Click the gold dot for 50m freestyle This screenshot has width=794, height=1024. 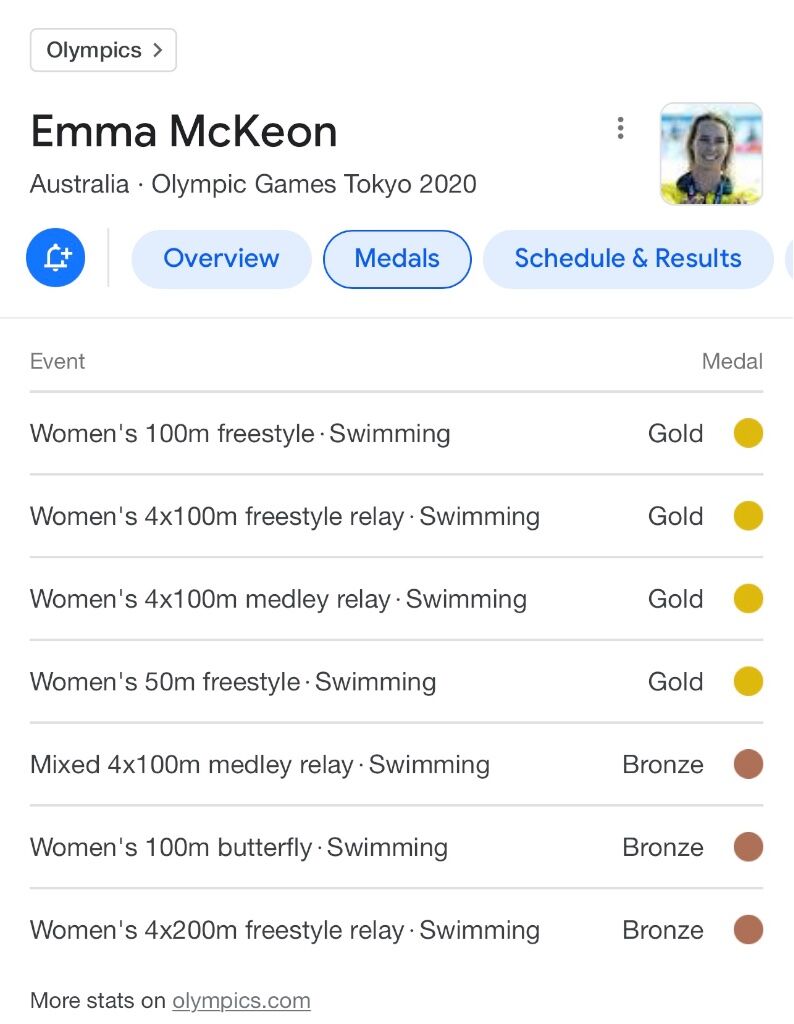pyautogui.click(x=748, y=681)
